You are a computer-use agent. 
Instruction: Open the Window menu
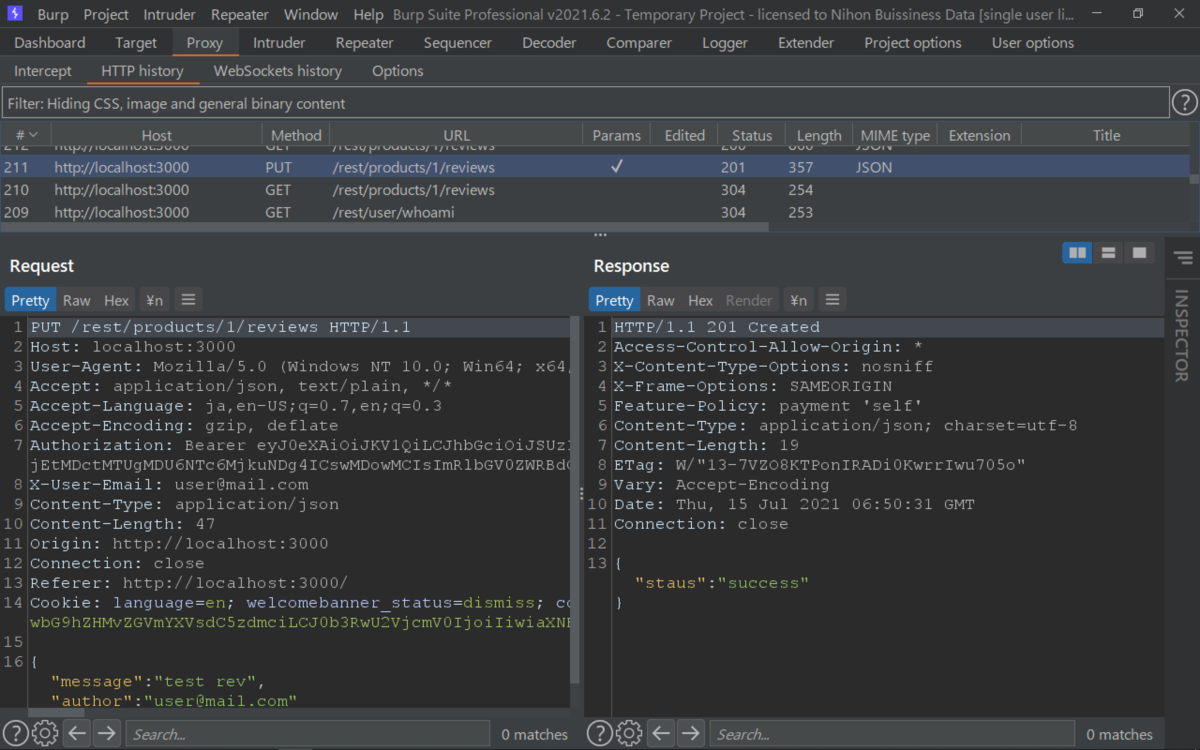311,15
